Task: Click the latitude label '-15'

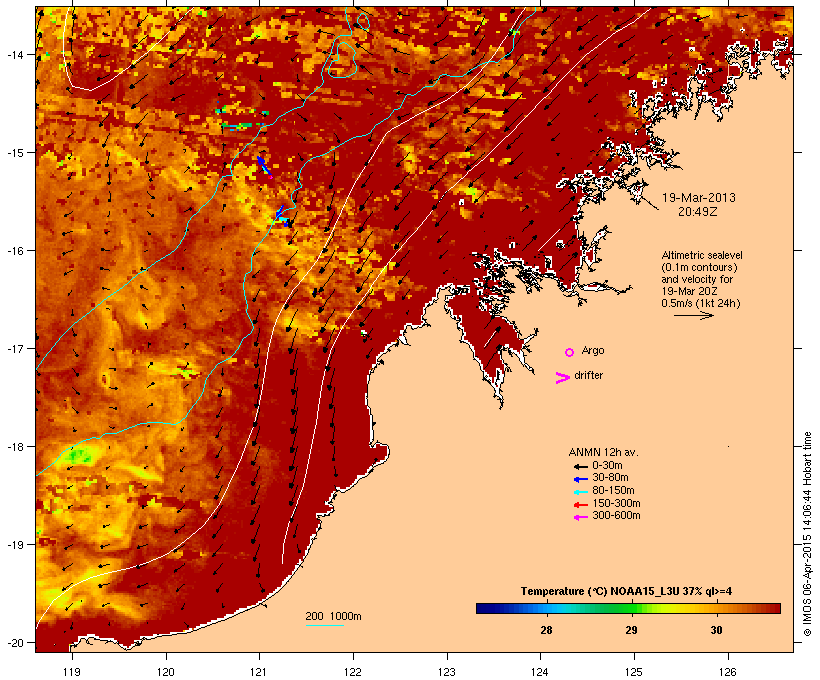Action: 15,153
